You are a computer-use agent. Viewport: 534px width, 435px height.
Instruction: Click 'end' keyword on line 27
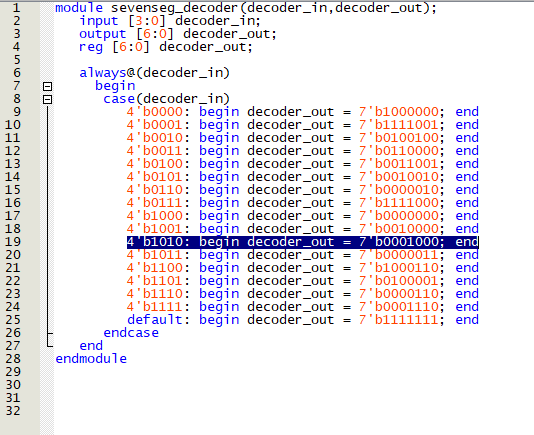pyautogui.click(x=91, y=346)
